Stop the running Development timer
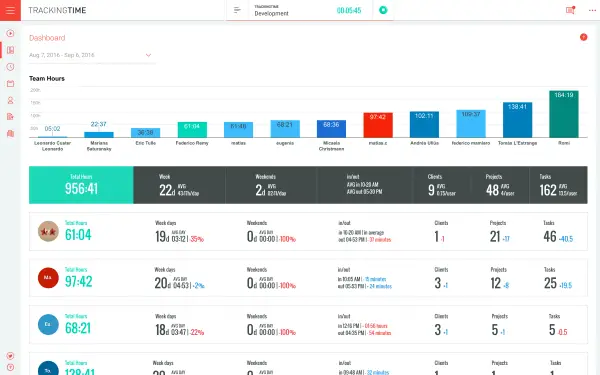The image size is (600, 375). tap(383, 10)
